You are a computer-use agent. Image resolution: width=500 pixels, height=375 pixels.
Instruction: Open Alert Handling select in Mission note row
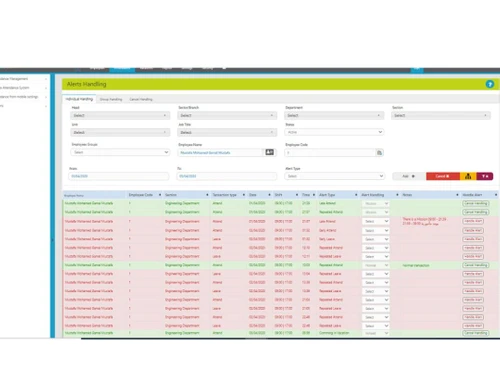click(376, 221)
